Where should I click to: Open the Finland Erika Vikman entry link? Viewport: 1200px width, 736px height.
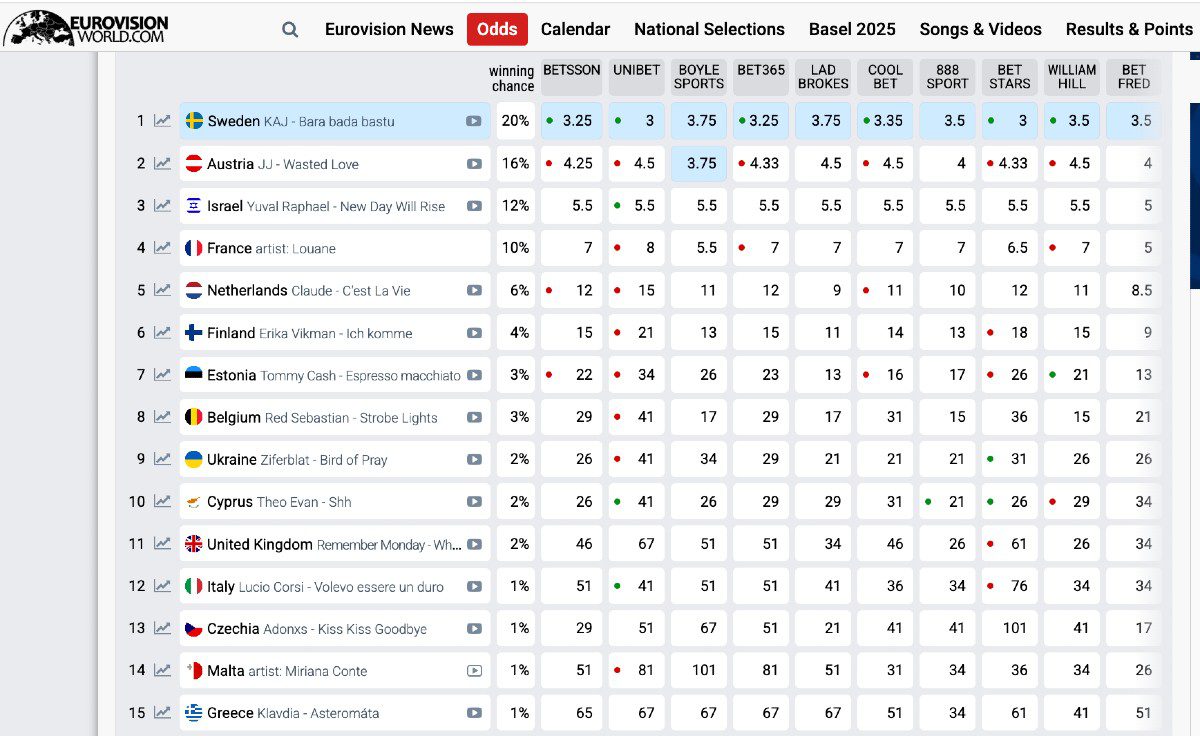point(310,333)
